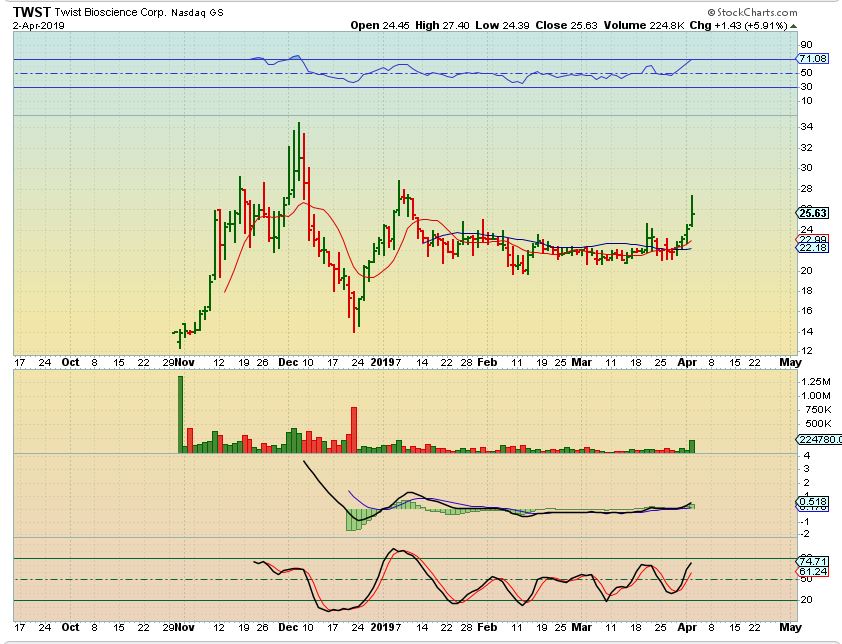The image size is (842, 644).
Task: Select the 25.63 current price tag
Action: pyautogui.click(x=809, y=212)
